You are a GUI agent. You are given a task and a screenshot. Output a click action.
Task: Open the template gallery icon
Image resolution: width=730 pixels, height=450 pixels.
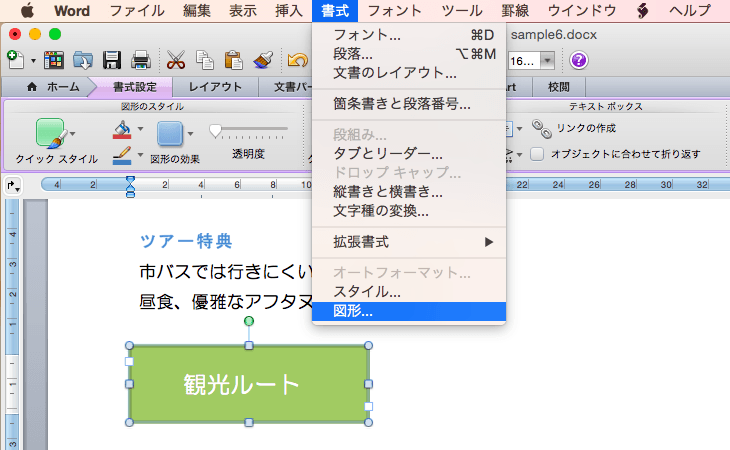click(54, 60)
